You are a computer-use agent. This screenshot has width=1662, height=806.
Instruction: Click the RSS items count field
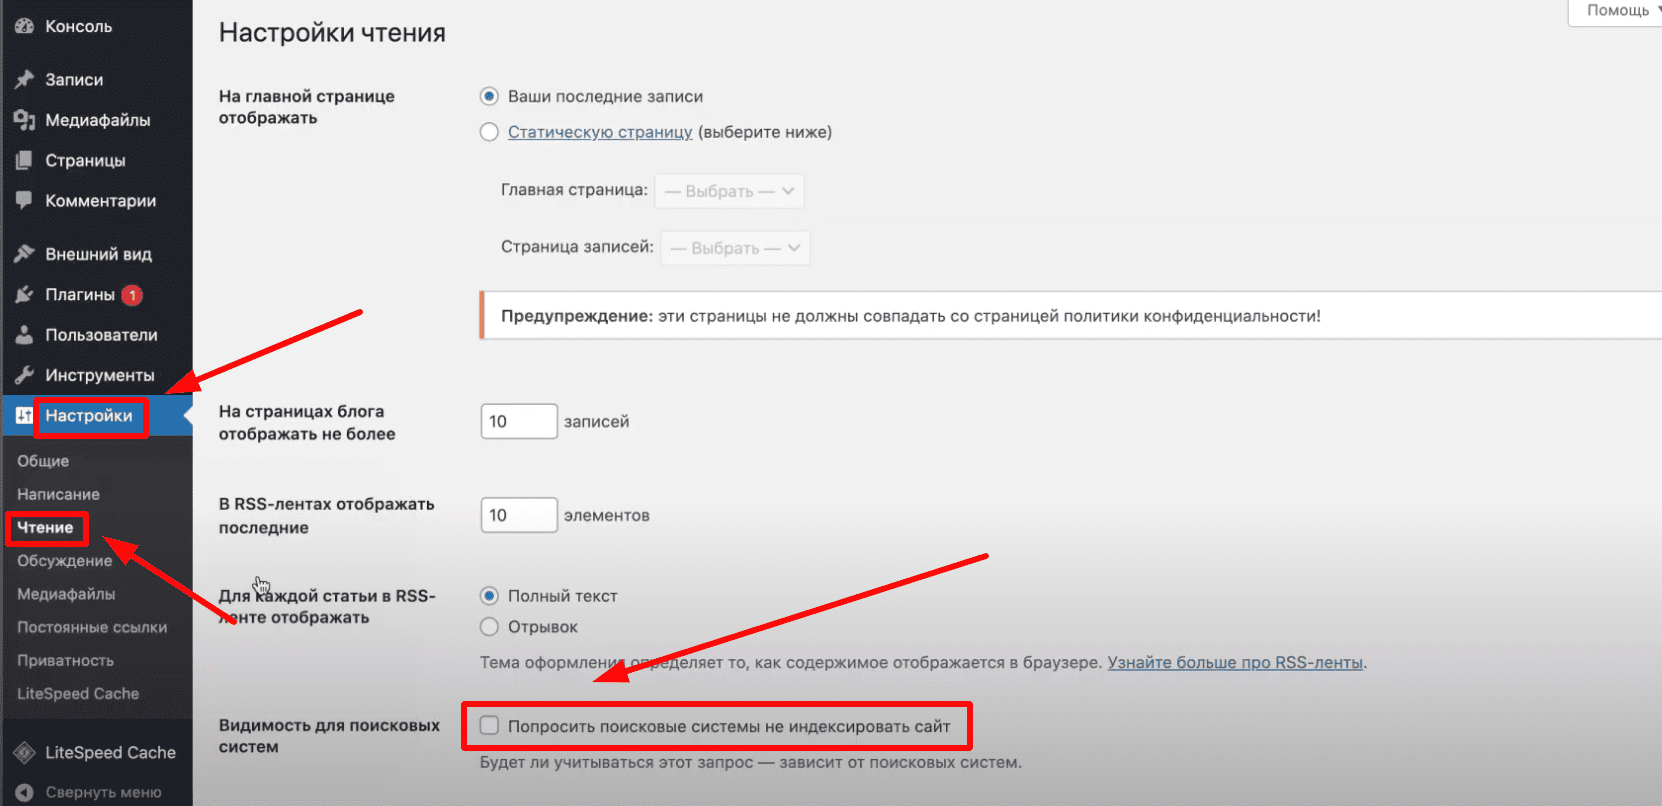(x=519, y=515)
